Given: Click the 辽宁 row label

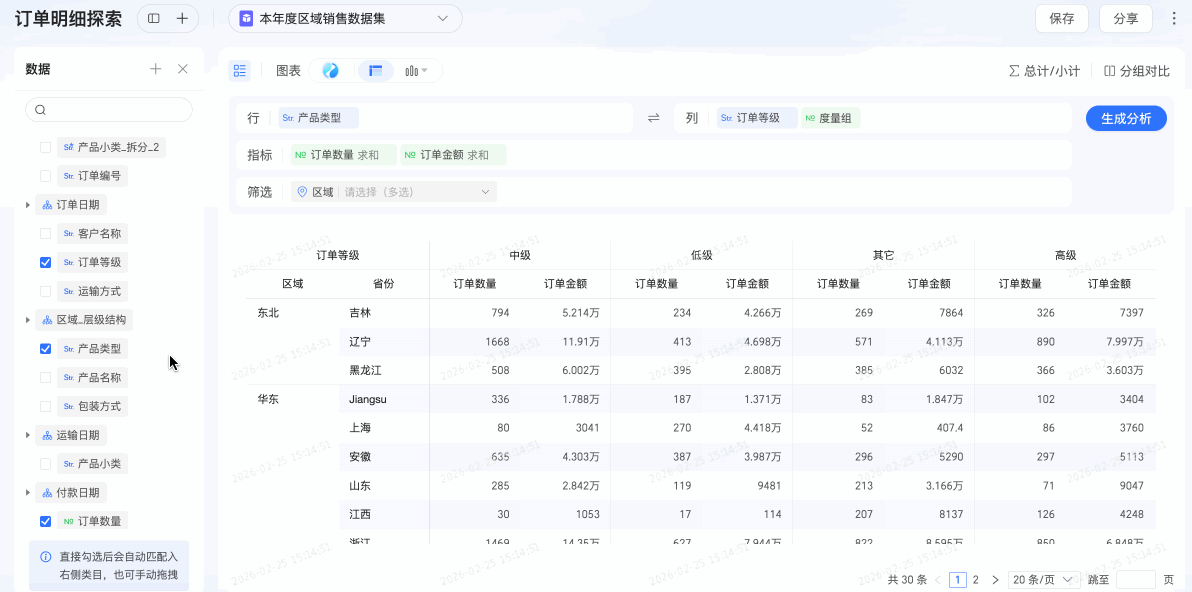Looking at the screenshot, I should tap(360, 342).
